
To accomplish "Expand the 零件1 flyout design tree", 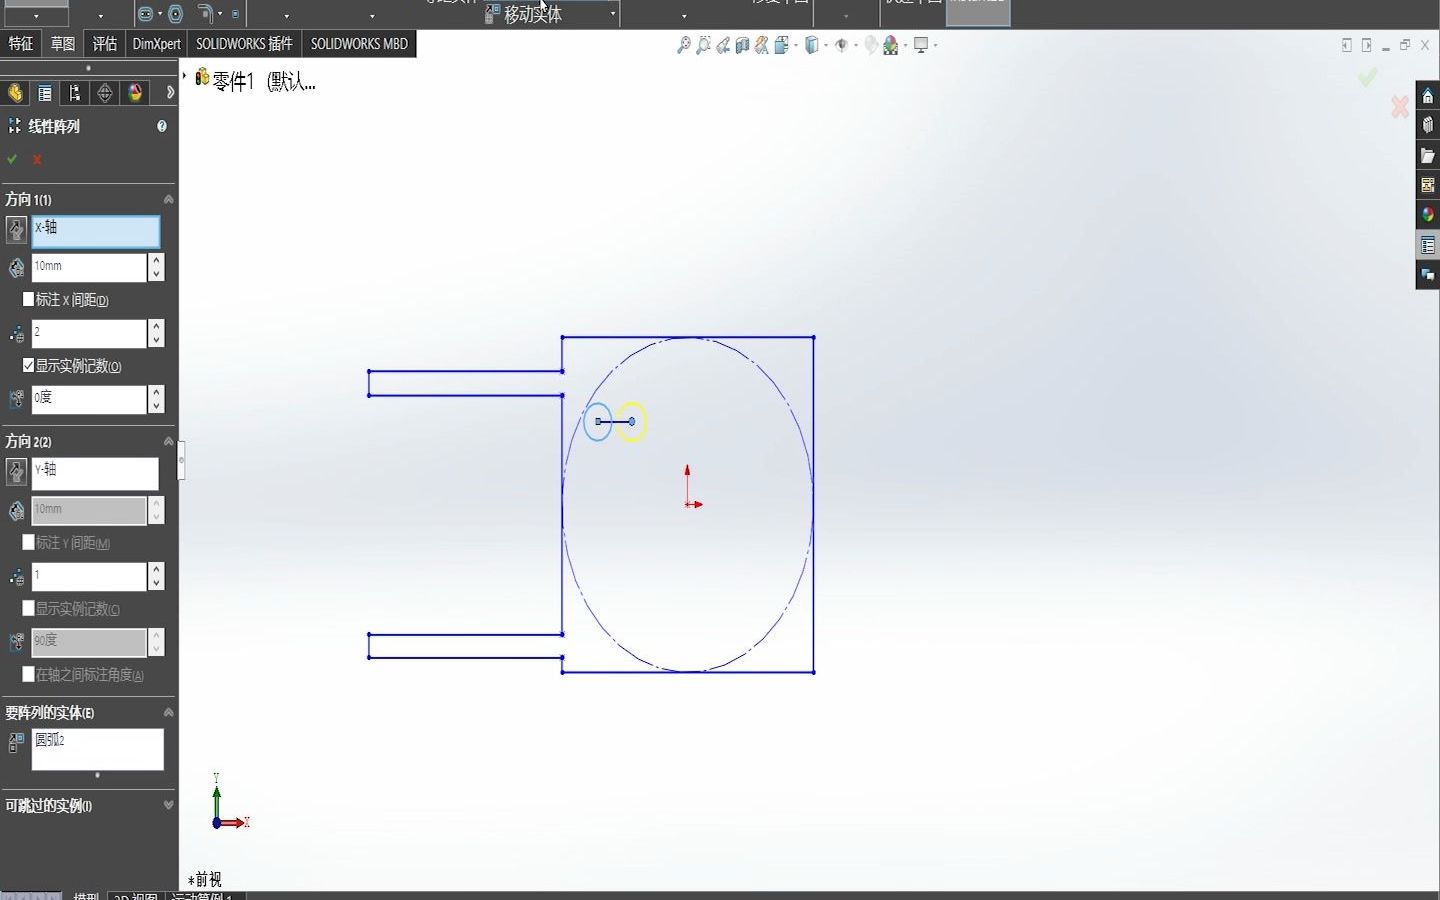I will click(x=185, y=76).
